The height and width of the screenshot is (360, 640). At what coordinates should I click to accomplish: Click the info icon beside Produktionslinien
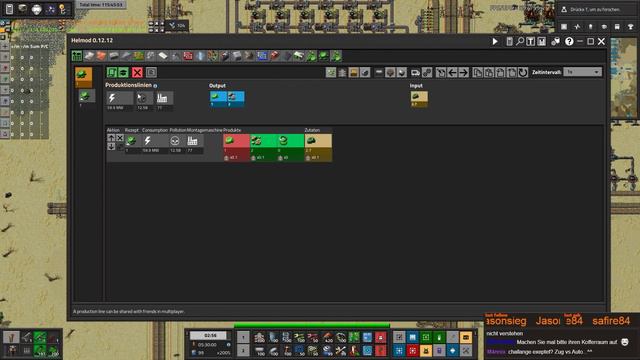coord(155,86)
